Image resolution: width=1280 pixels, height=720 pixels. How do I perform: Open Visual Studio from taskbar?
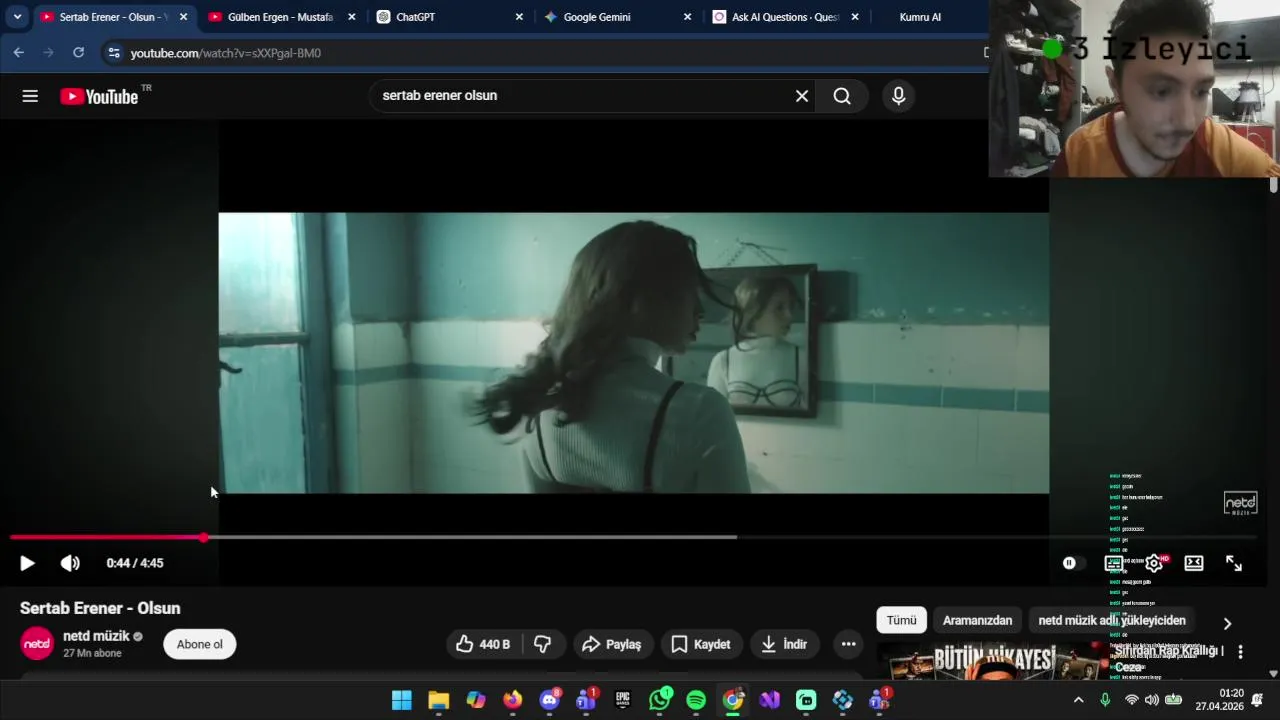[x=770, y=700]
